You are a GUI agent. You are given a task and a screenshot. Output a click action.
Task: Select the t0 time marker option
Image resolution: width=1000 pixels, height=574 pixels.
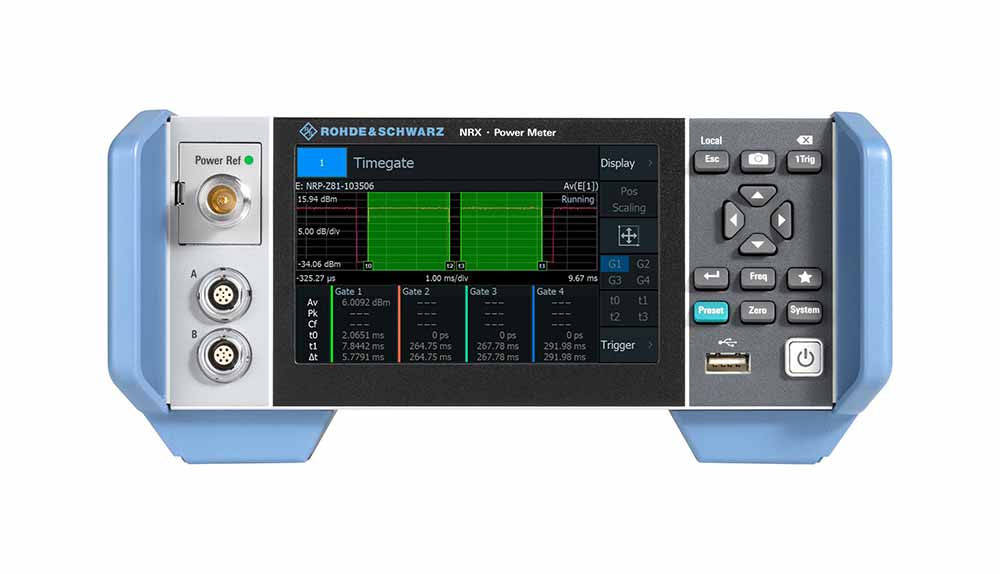point(614,300)
